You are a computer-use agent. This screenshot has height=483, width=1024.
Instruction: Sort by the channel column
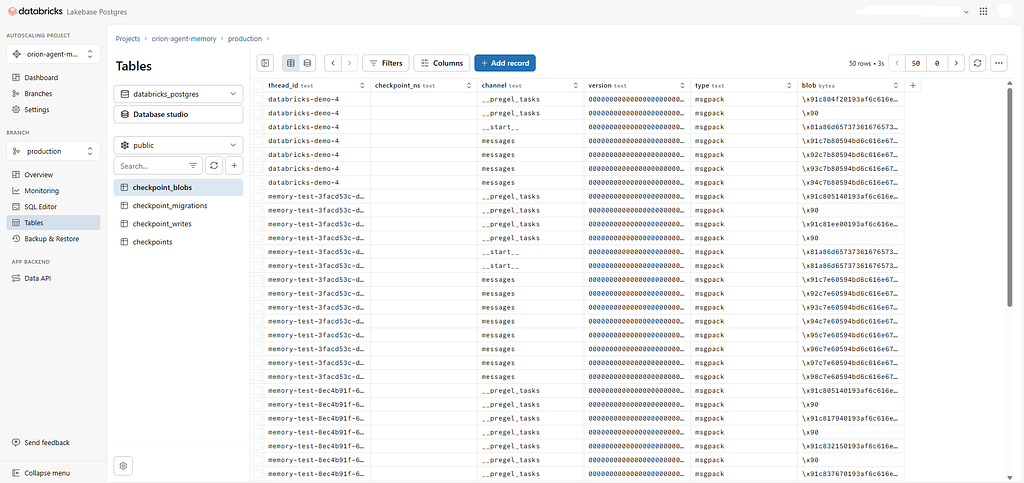(575, 86)
